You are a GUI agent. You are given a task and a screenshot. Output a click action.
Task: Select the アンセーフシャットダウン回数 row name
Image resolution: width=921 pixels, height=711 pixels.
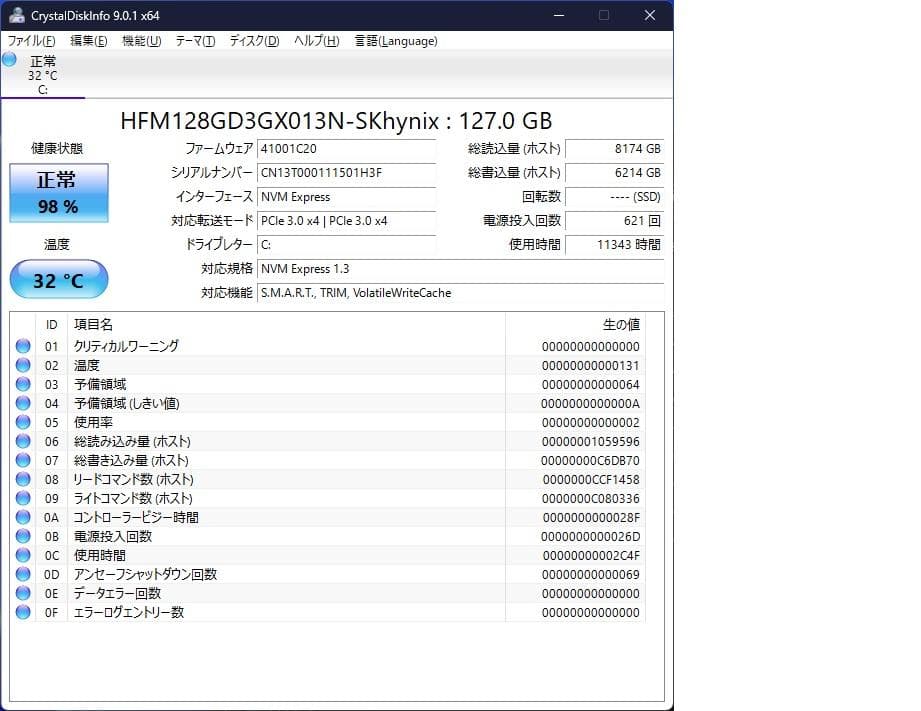coord(145,574)
